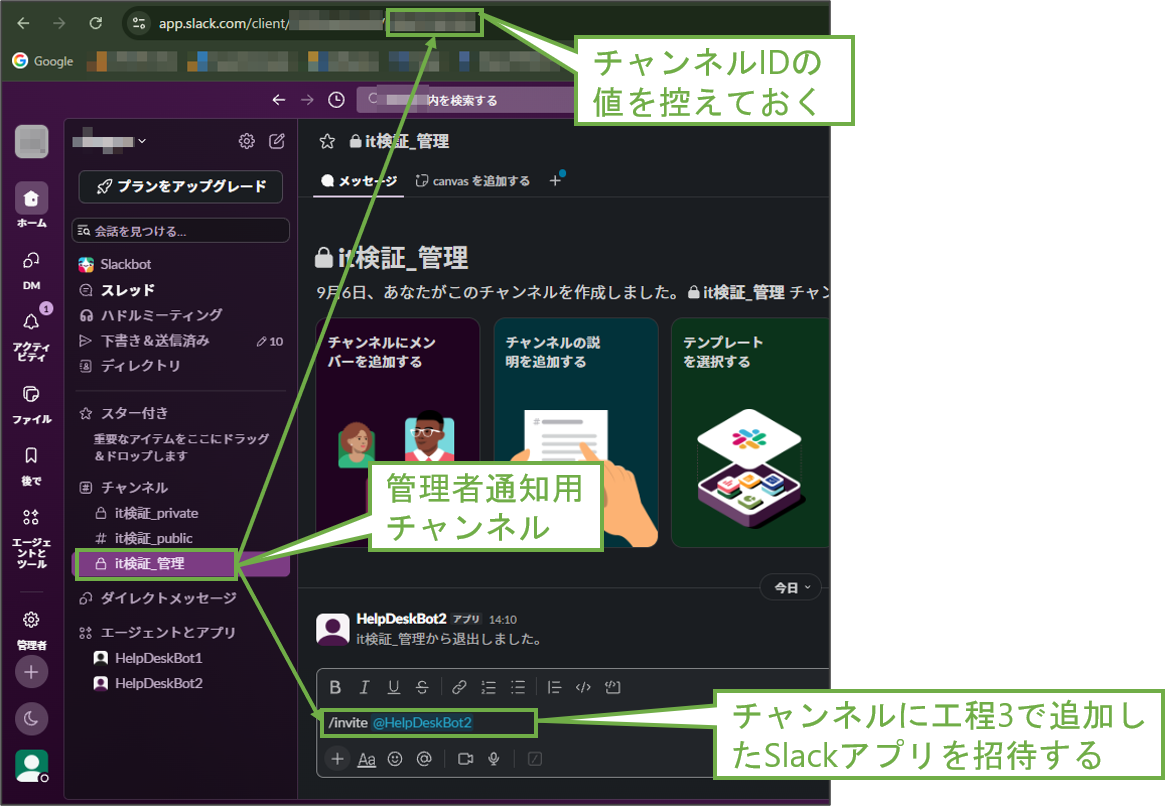Open Later bookmark in the left rail
Image resolution: width=1169 pixels, height=806 pixels.
31,467
